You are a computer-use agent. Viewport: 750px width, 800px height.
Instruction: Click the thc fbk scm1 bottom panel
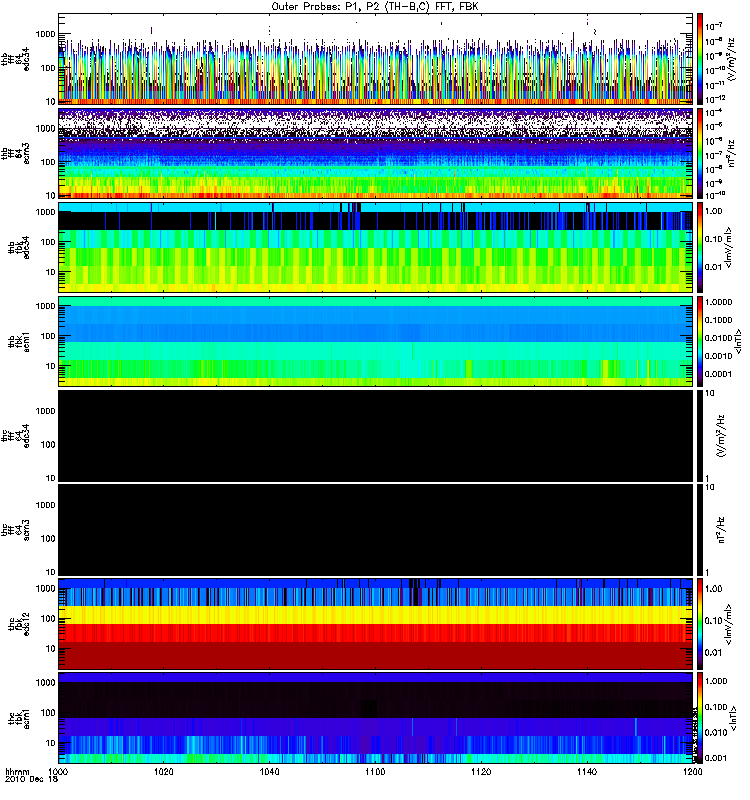376,718
